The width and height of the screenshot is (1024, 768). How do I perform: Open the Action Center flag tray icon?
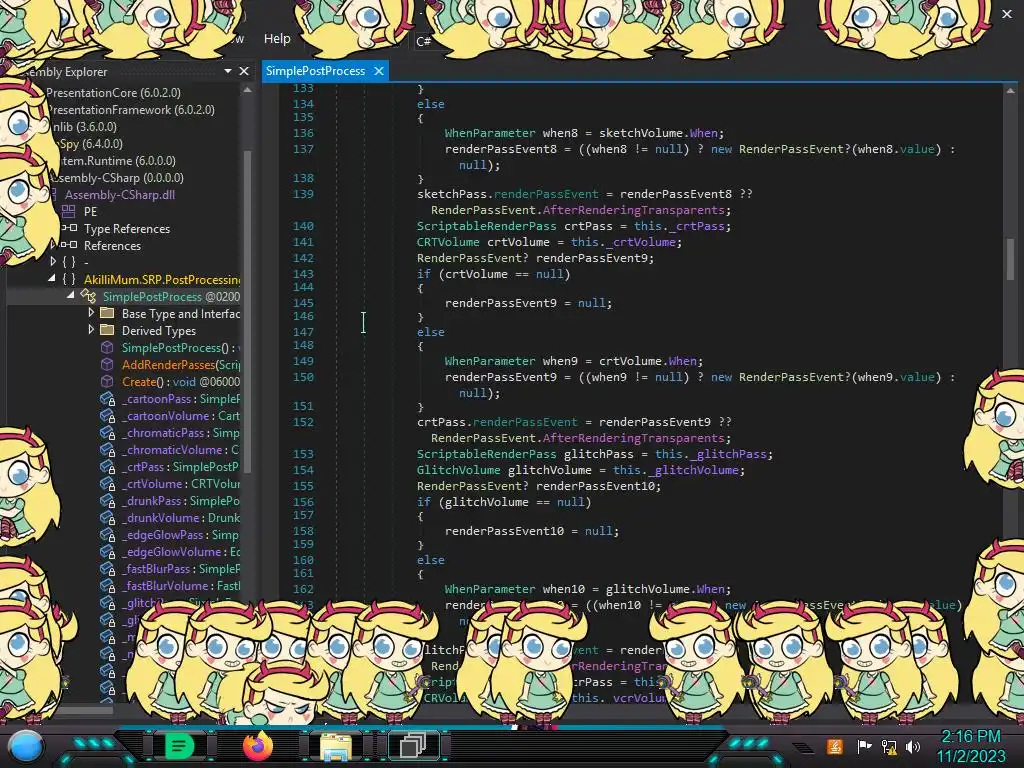tap(864, 746)
